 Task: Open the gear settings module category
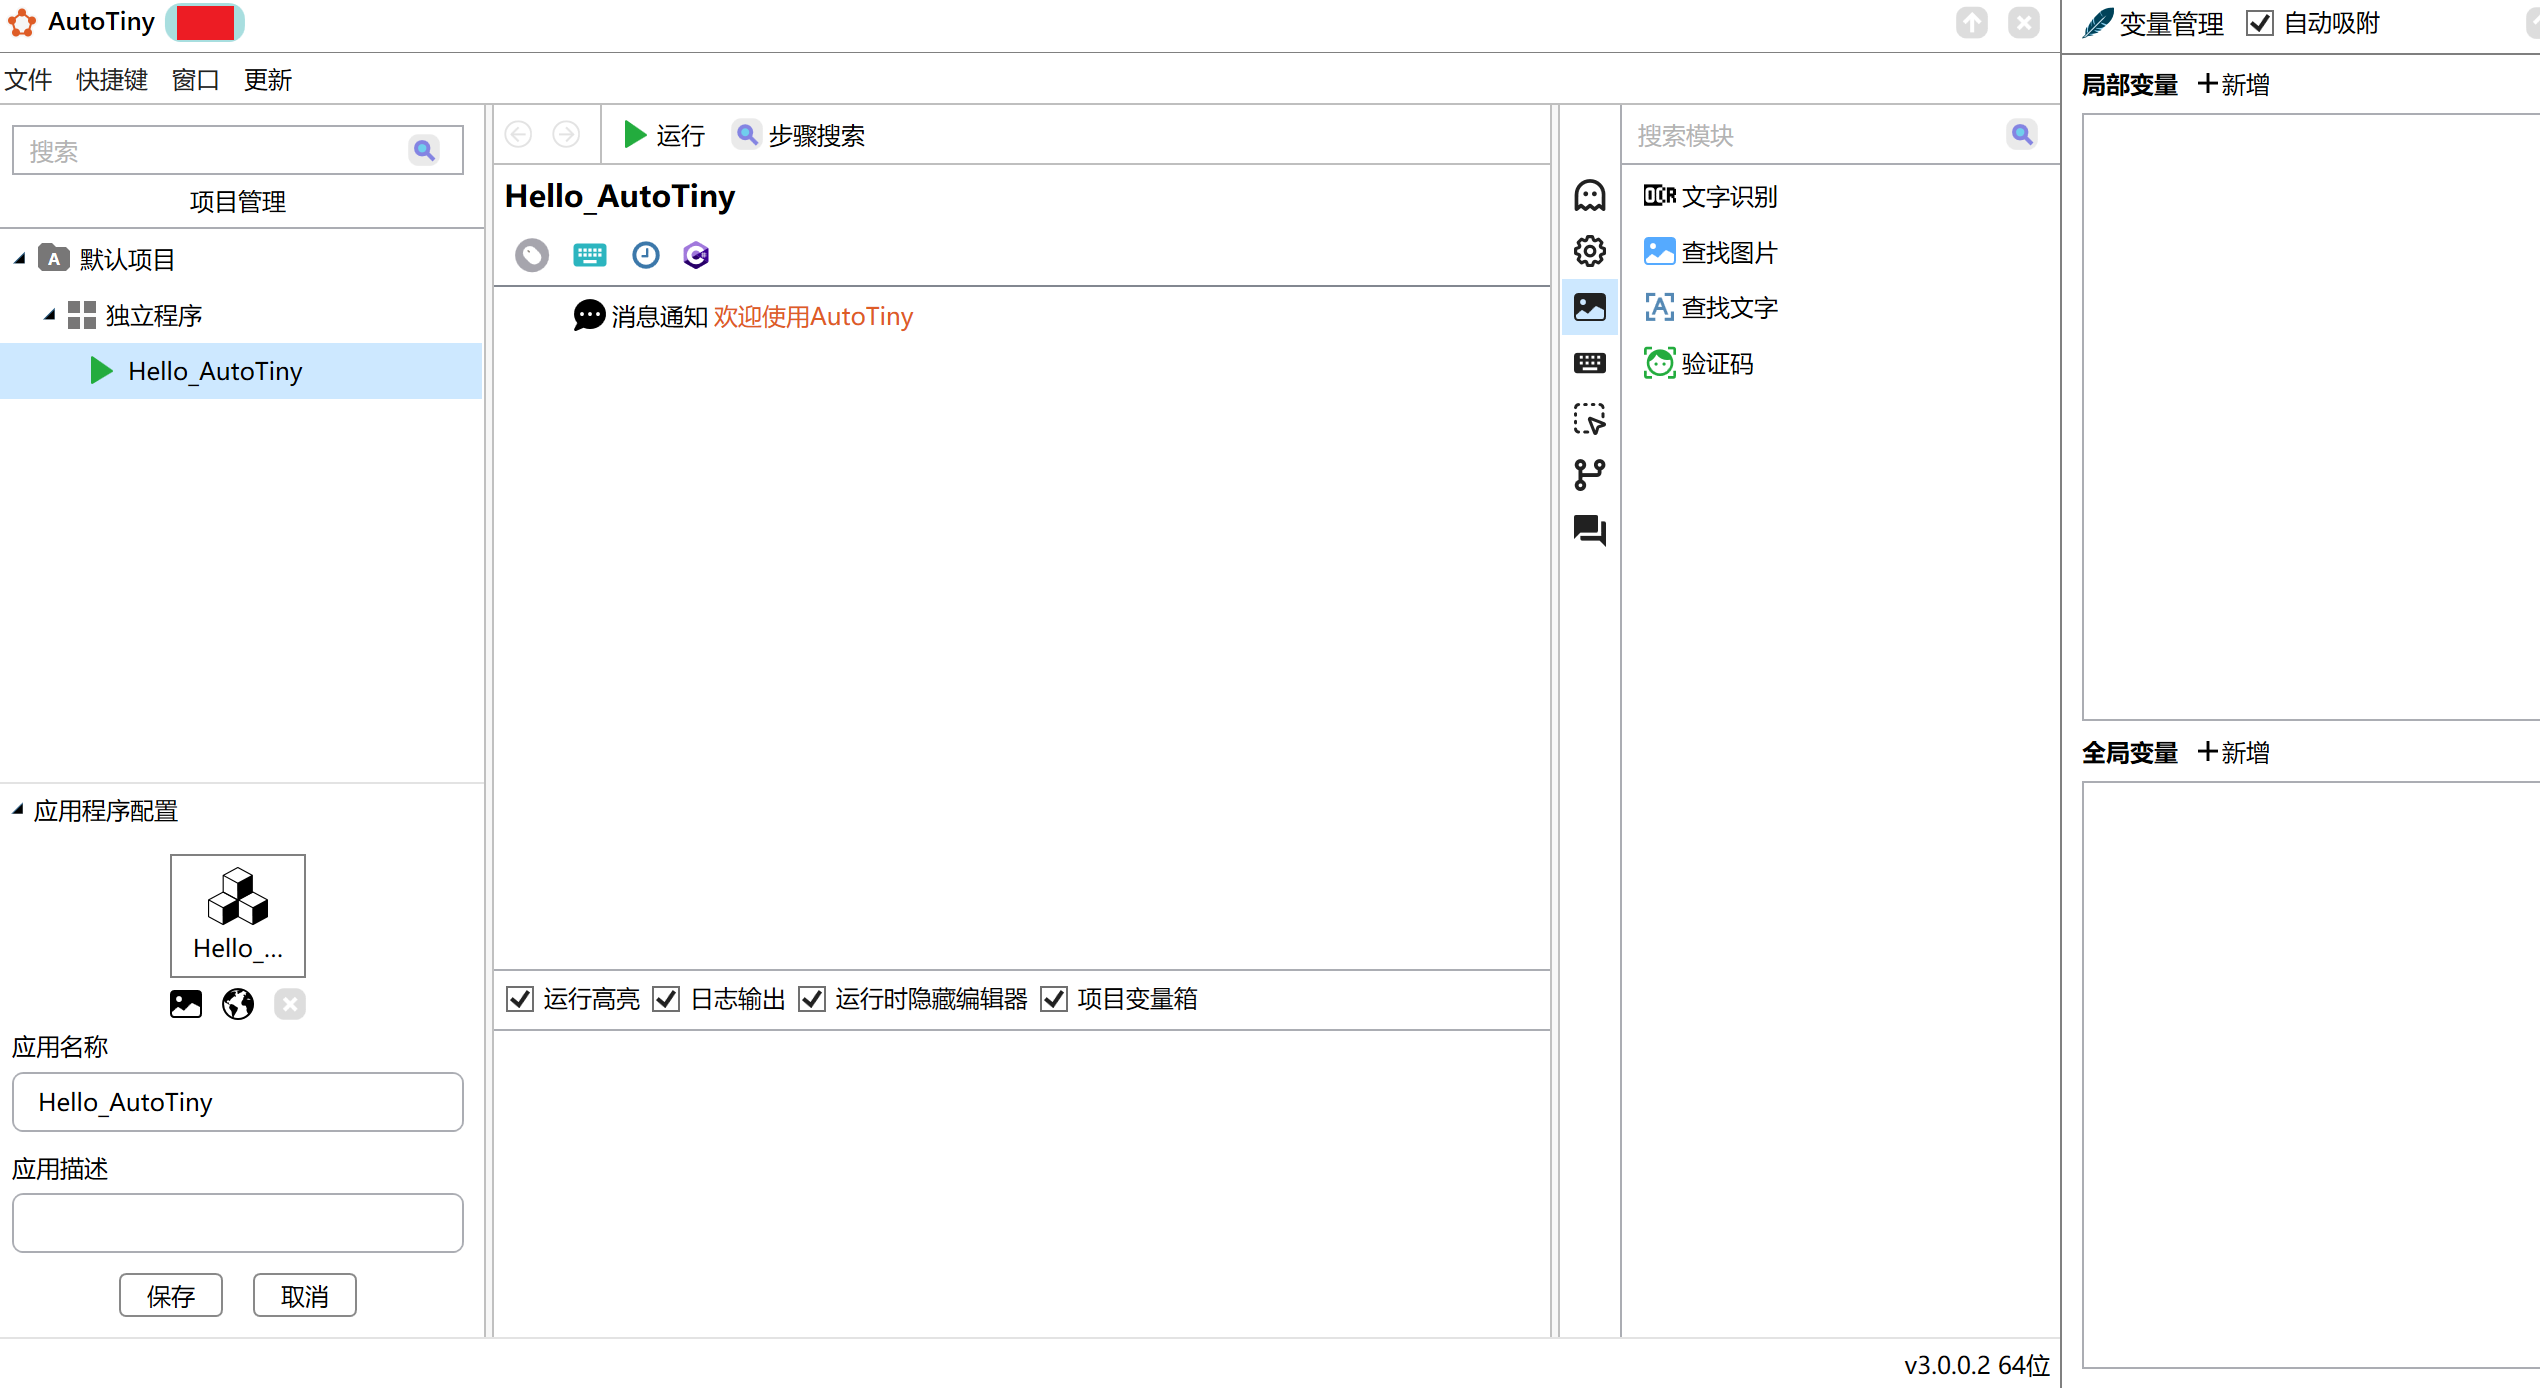pos(1589,251)
